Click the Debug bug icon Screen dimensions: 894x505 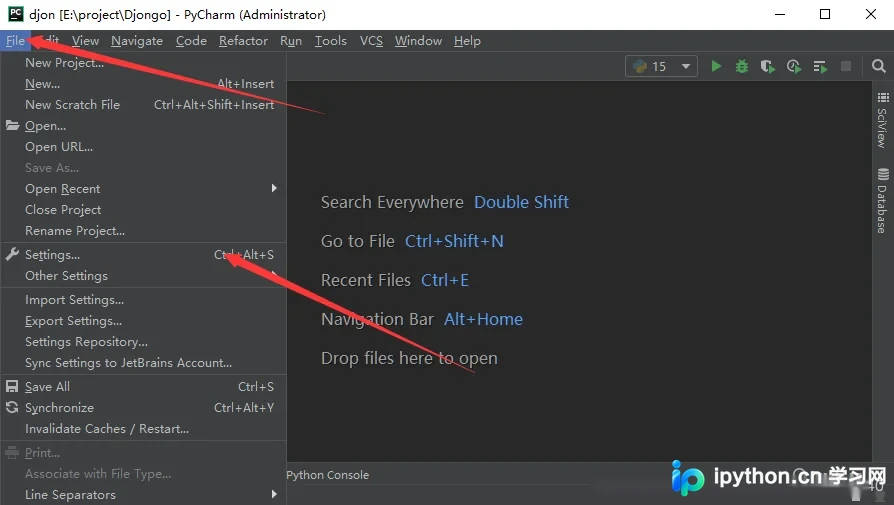[x=742, y=67]
